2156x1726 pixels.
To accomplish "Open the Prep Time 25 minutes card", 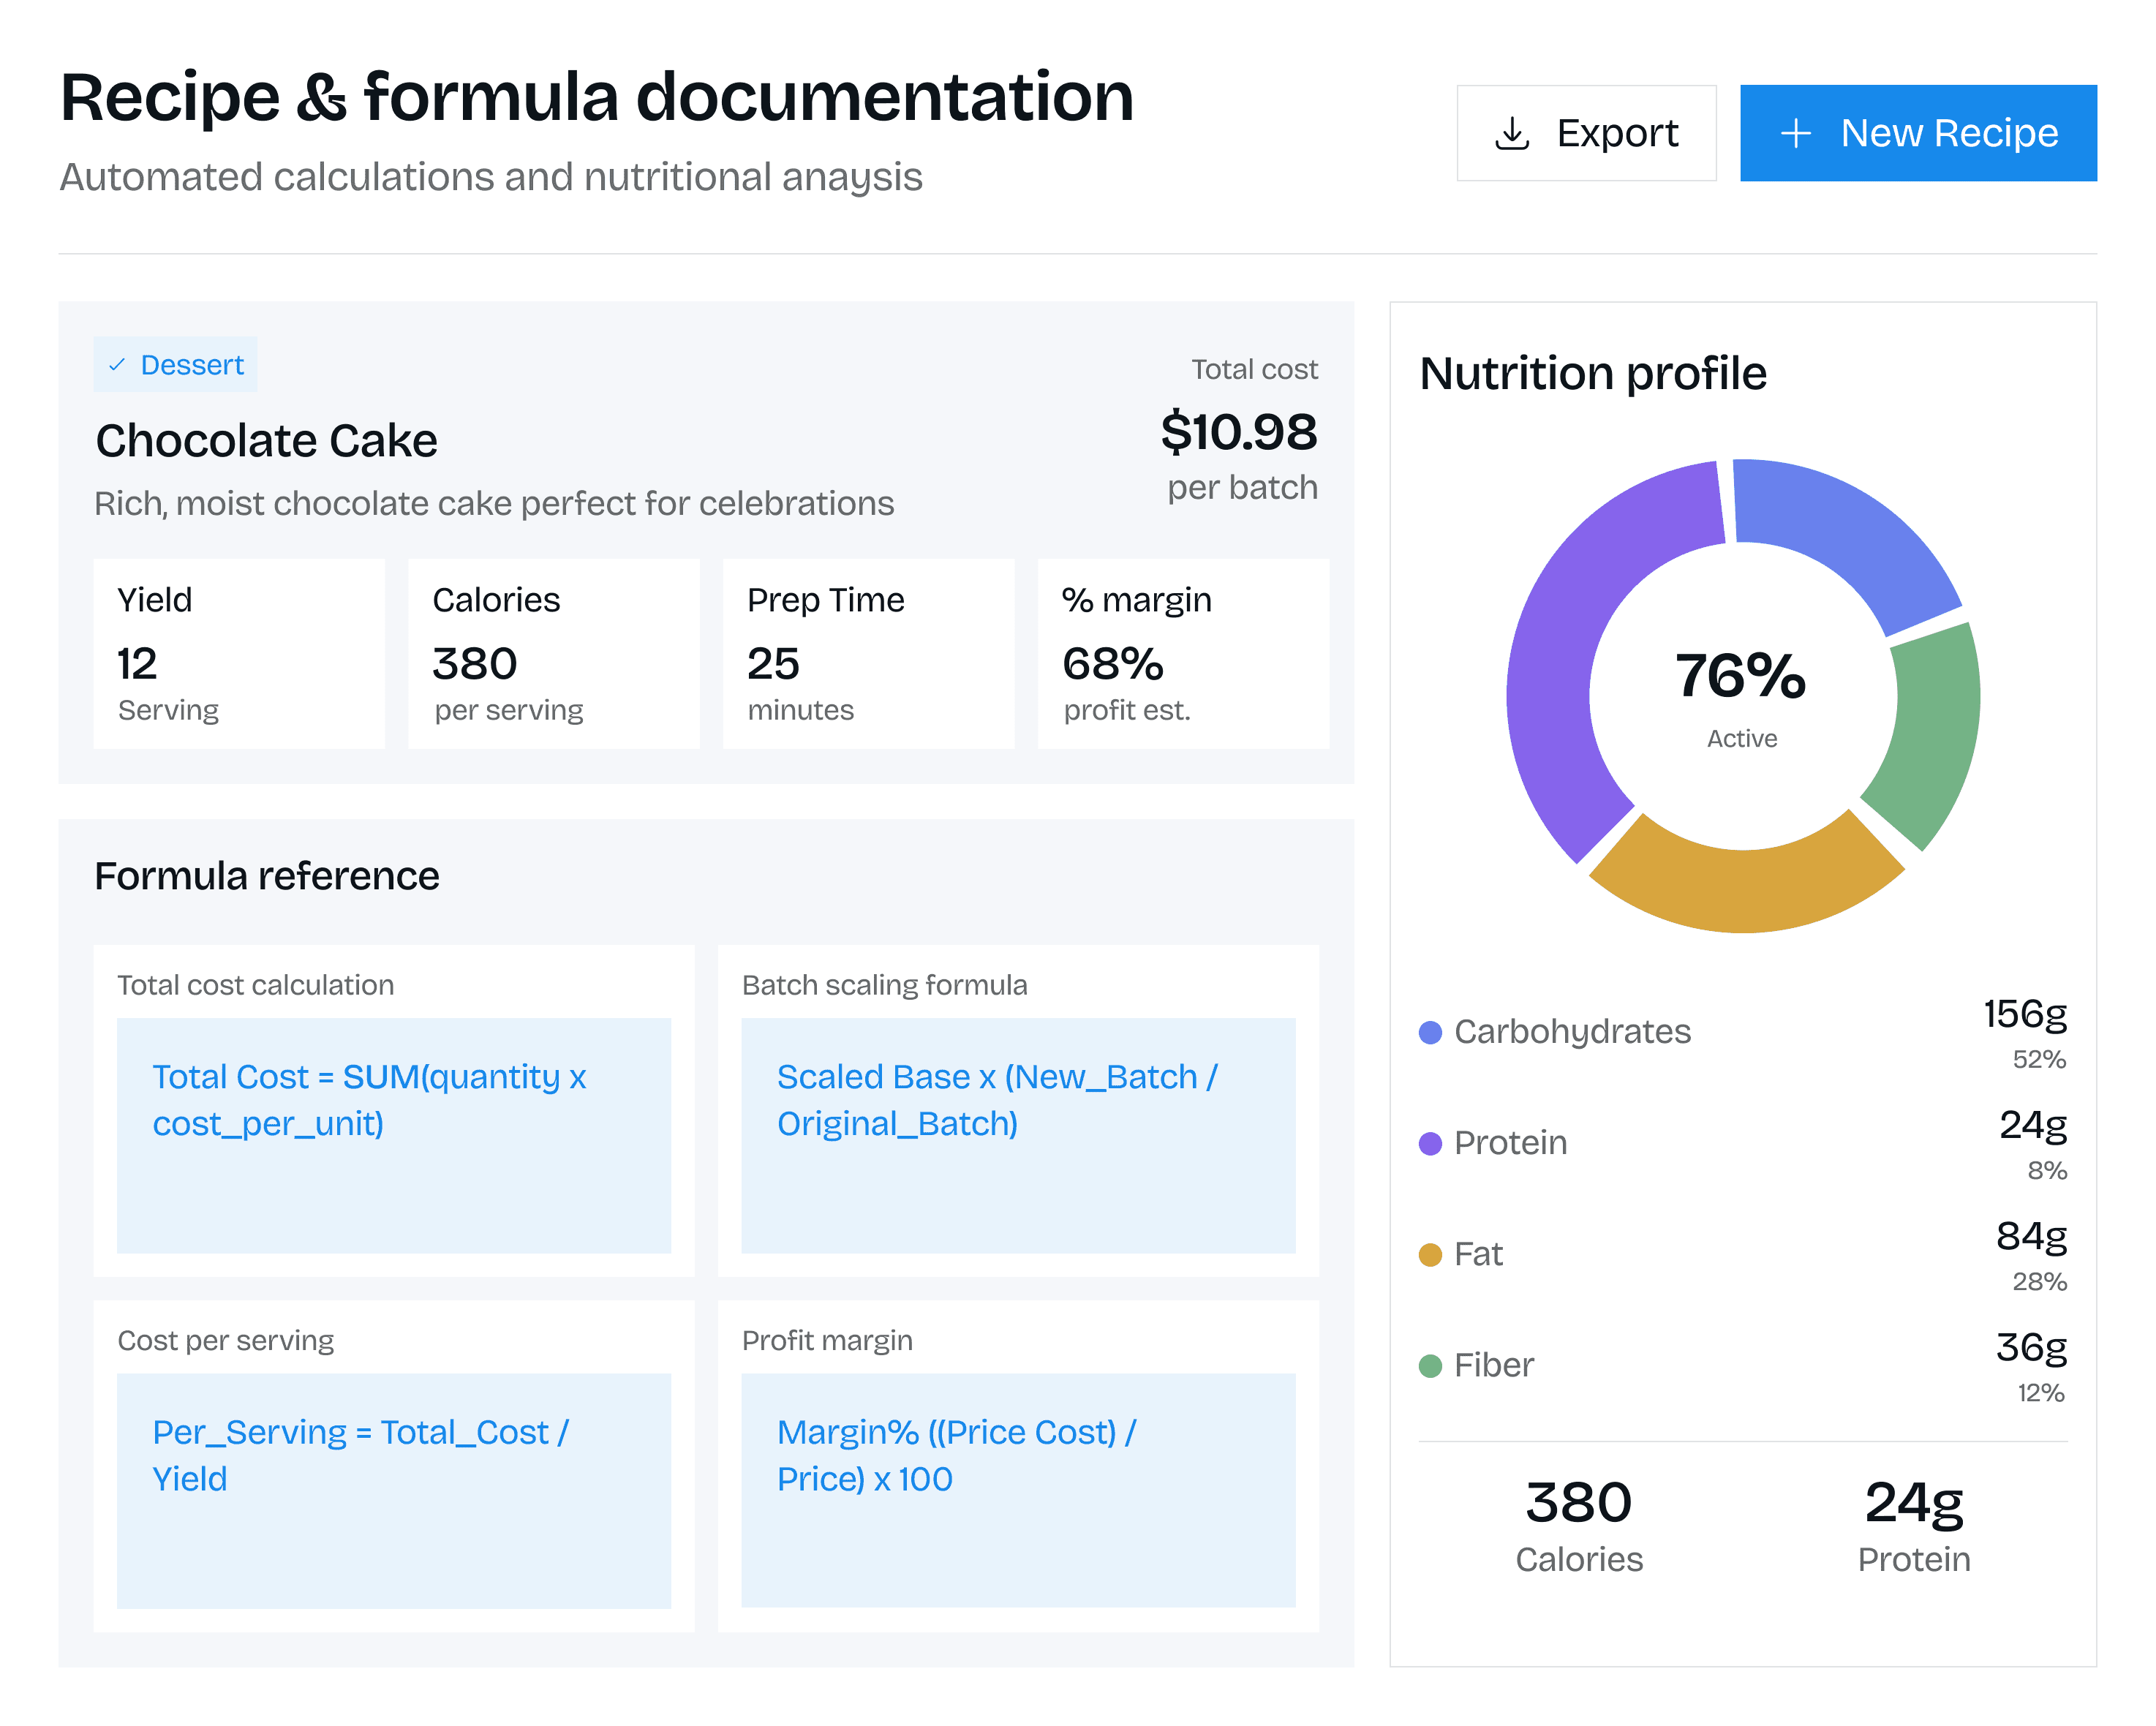I will (868, 653).
